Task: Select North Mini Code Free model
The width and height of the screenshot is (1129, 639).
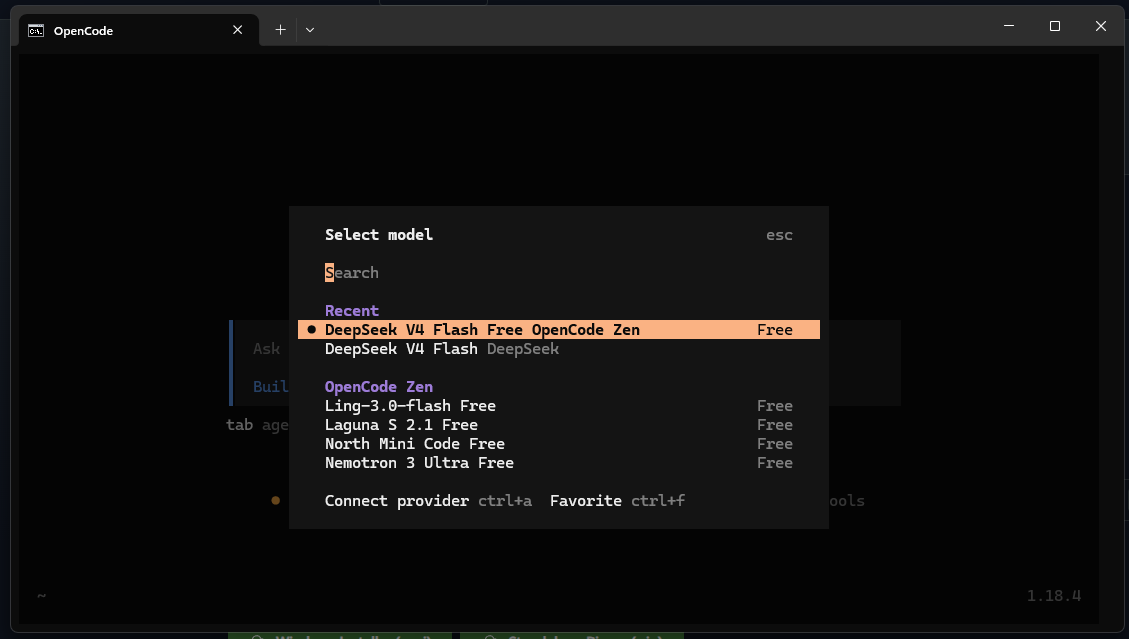Action: point(559,444)
